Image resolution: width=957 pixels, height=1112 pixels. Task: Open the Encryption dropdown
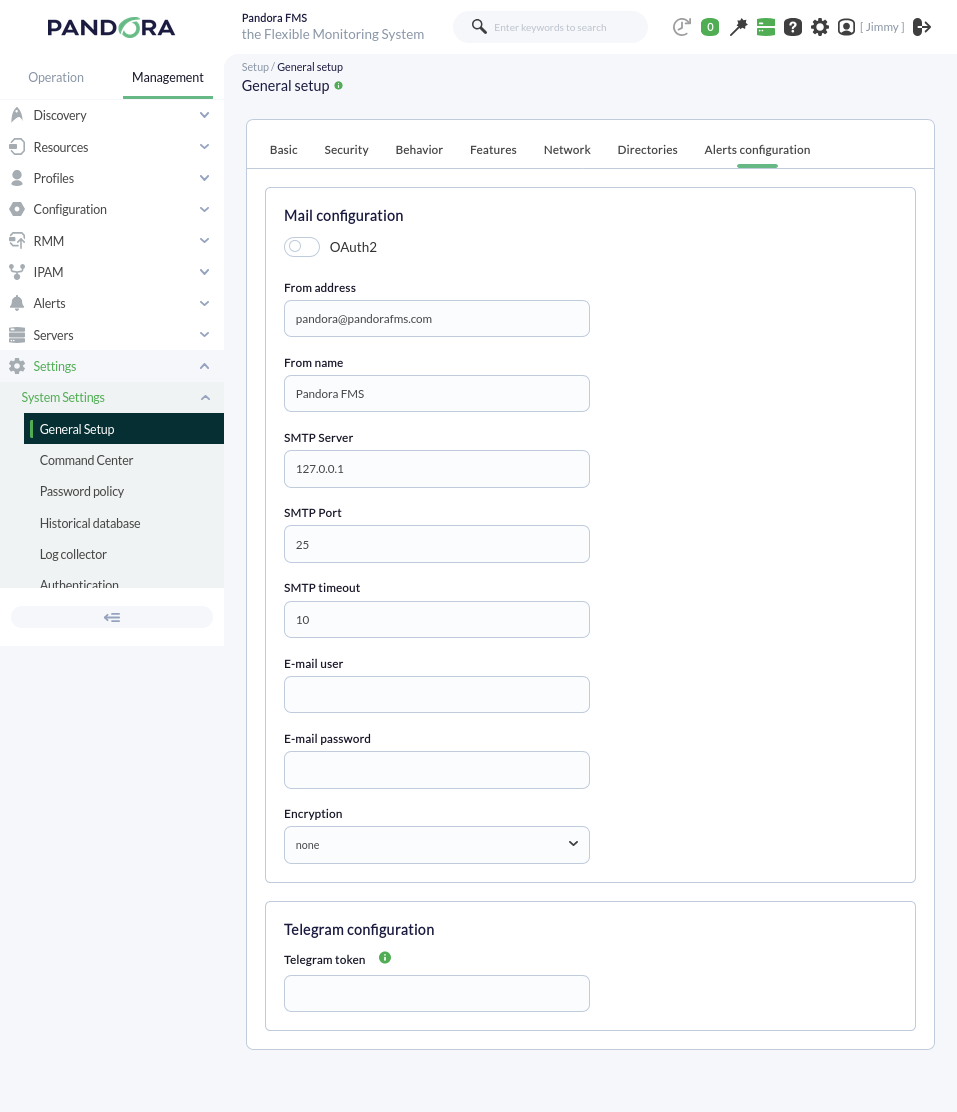click(436, 845)
